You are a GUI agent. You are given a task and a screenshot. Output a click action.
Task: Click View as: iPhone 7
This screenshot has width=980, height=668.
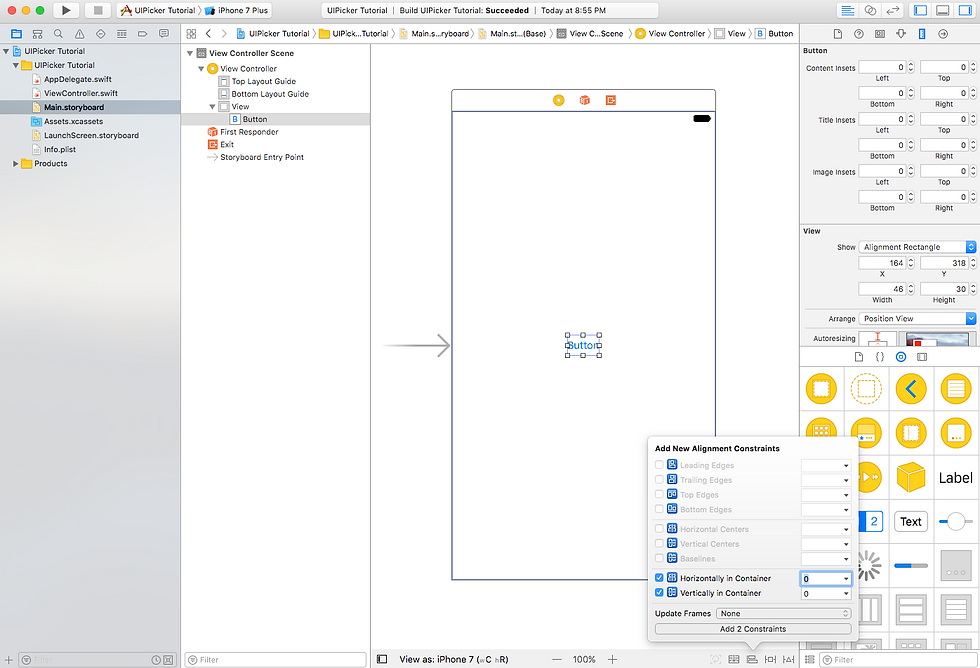point(454,659)
